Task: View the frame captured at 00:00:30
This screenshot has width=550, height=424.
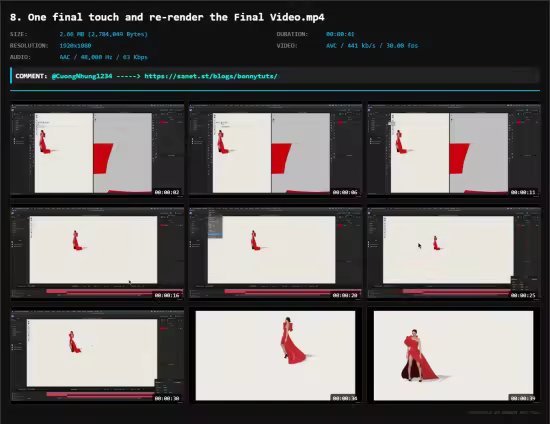Action: pos(97,356)
